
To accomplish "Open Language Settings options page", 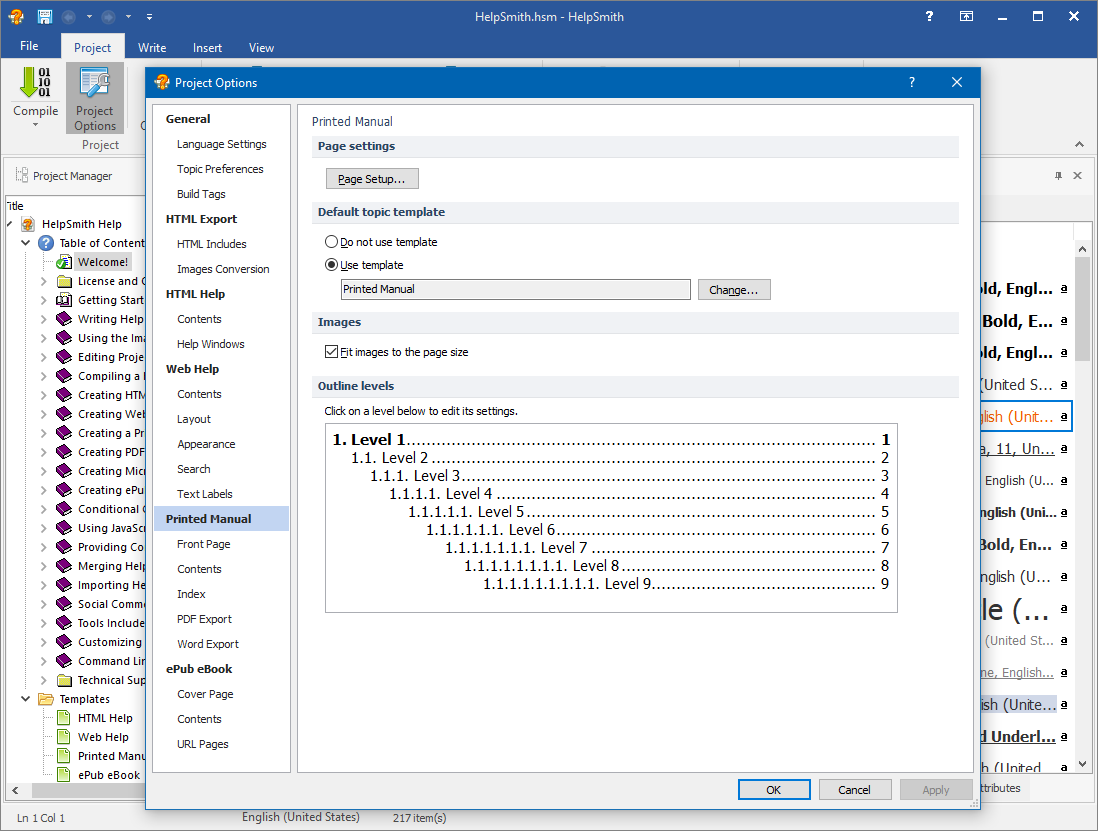I will 221,144.
